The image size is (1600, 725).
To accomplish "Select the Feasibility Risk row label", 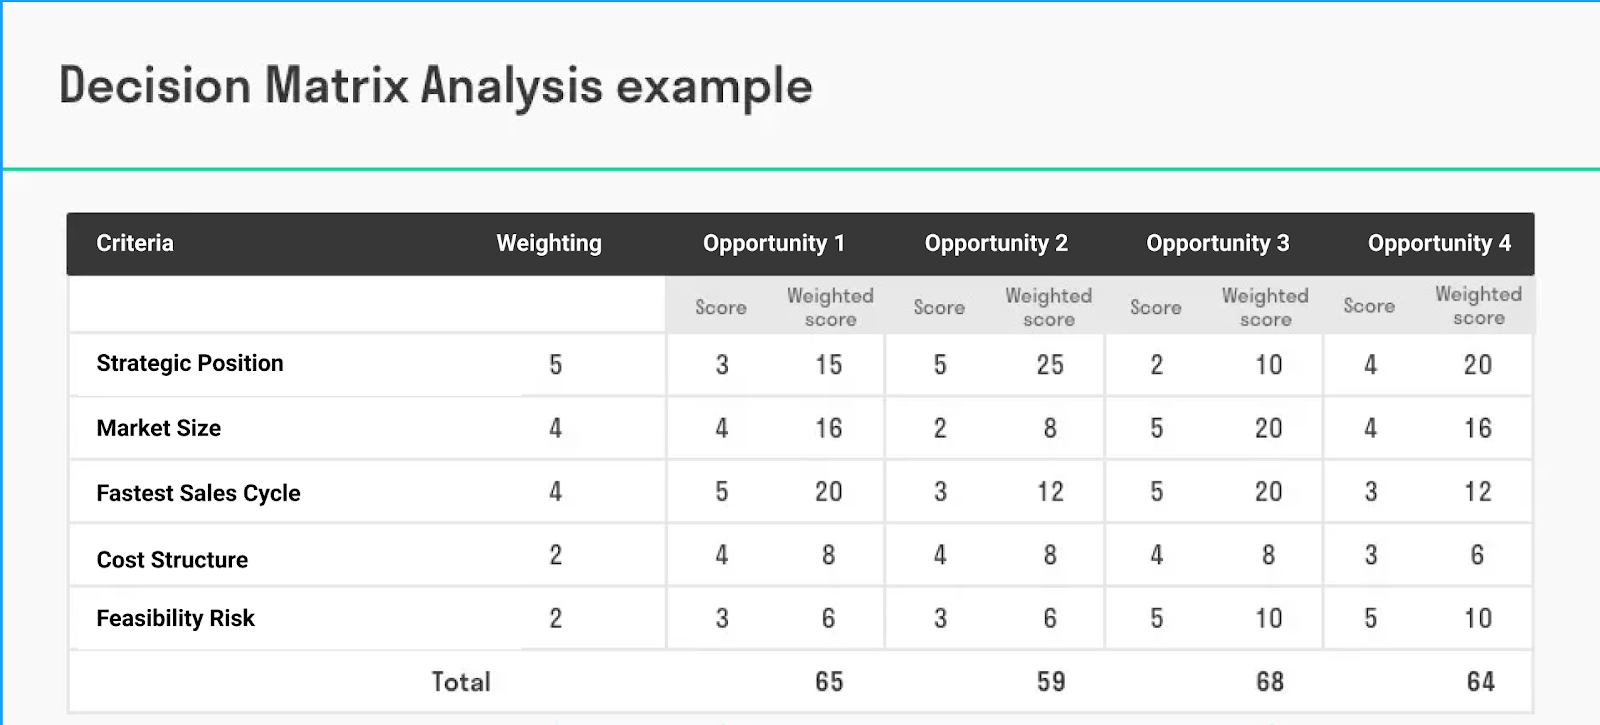I will coord(175,618).
